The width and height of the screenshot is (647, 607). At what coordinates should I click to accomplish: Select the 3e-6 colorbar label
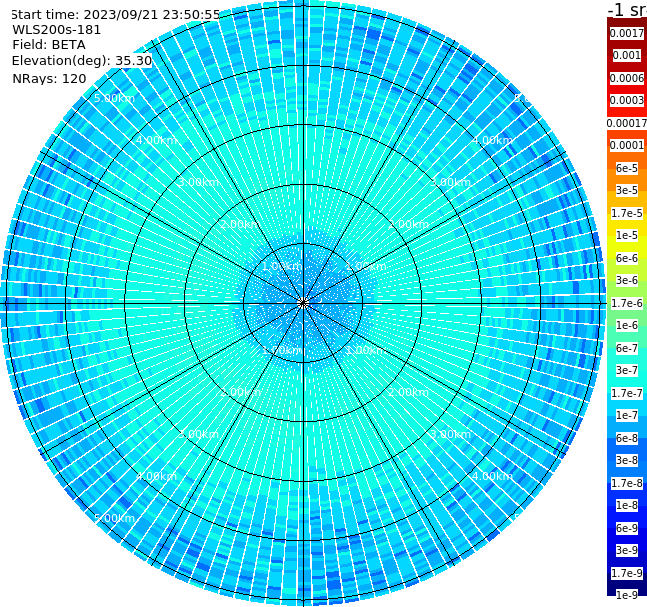click(x=627, y=280)
